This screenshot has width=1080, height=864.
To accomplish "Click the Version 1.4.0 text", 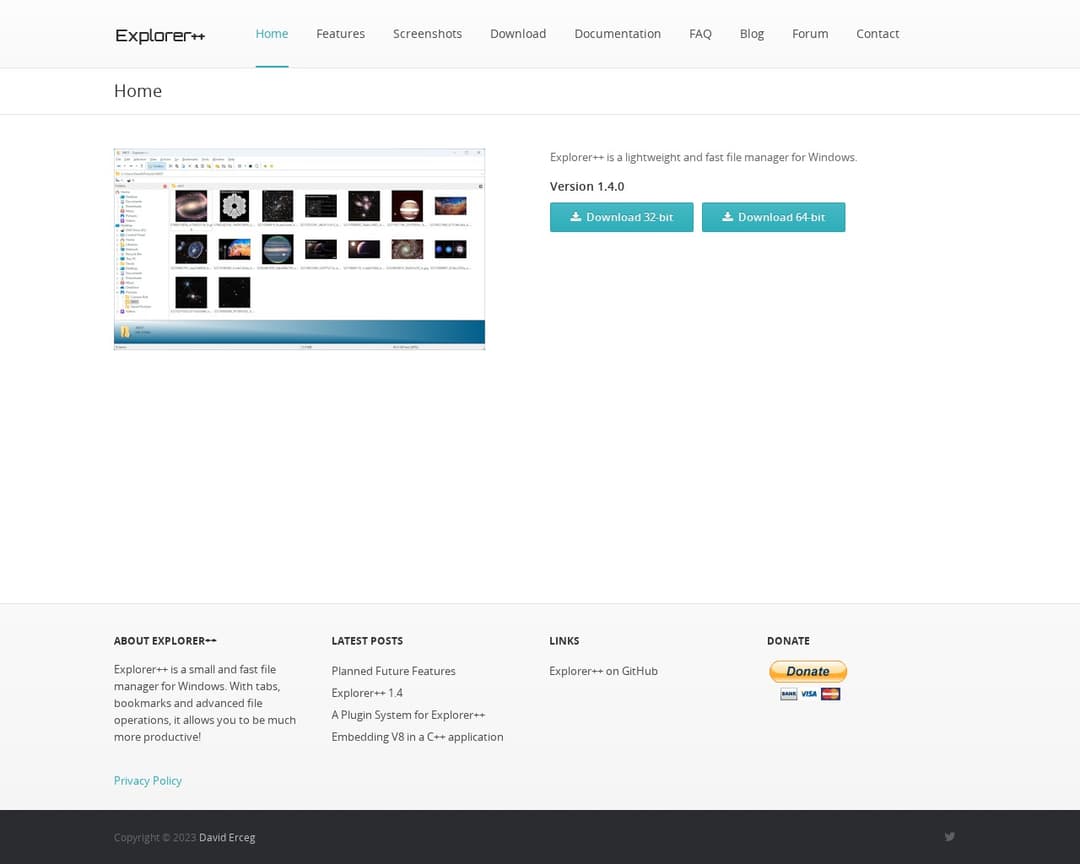I will [587, 187].
